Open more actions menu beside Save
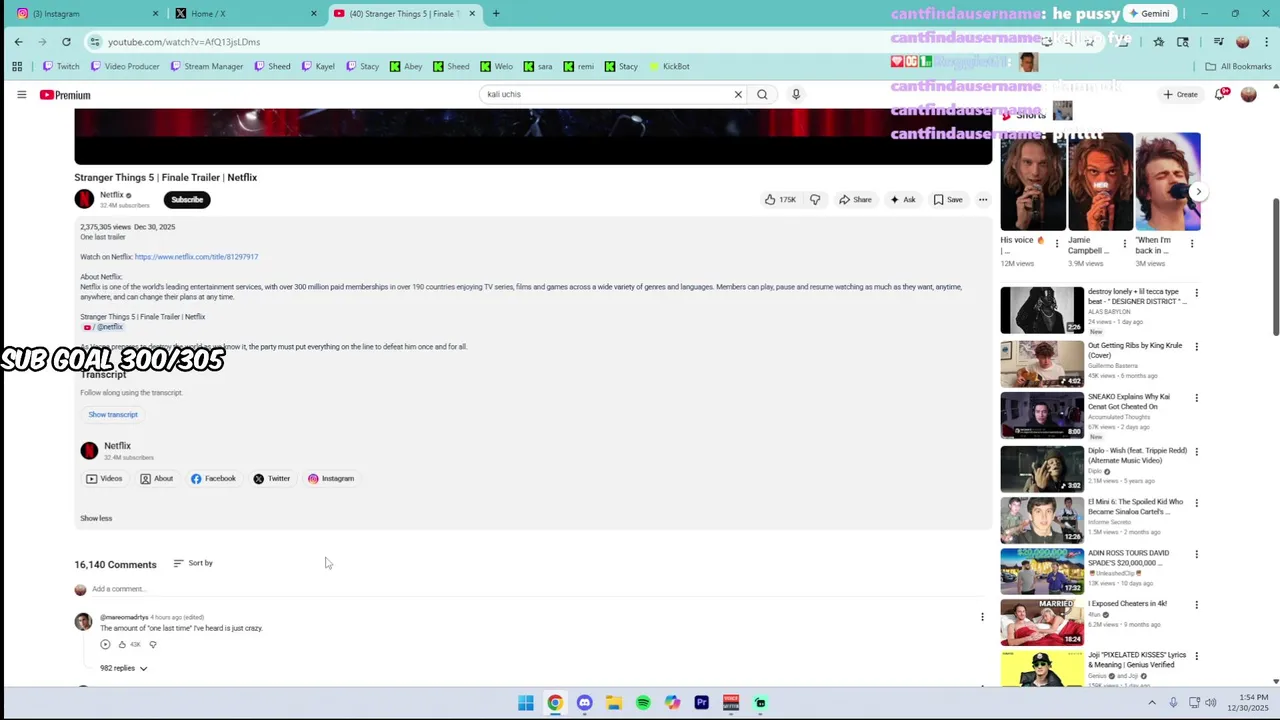This screenshot has width=1280, height=720. pos(983,199)
